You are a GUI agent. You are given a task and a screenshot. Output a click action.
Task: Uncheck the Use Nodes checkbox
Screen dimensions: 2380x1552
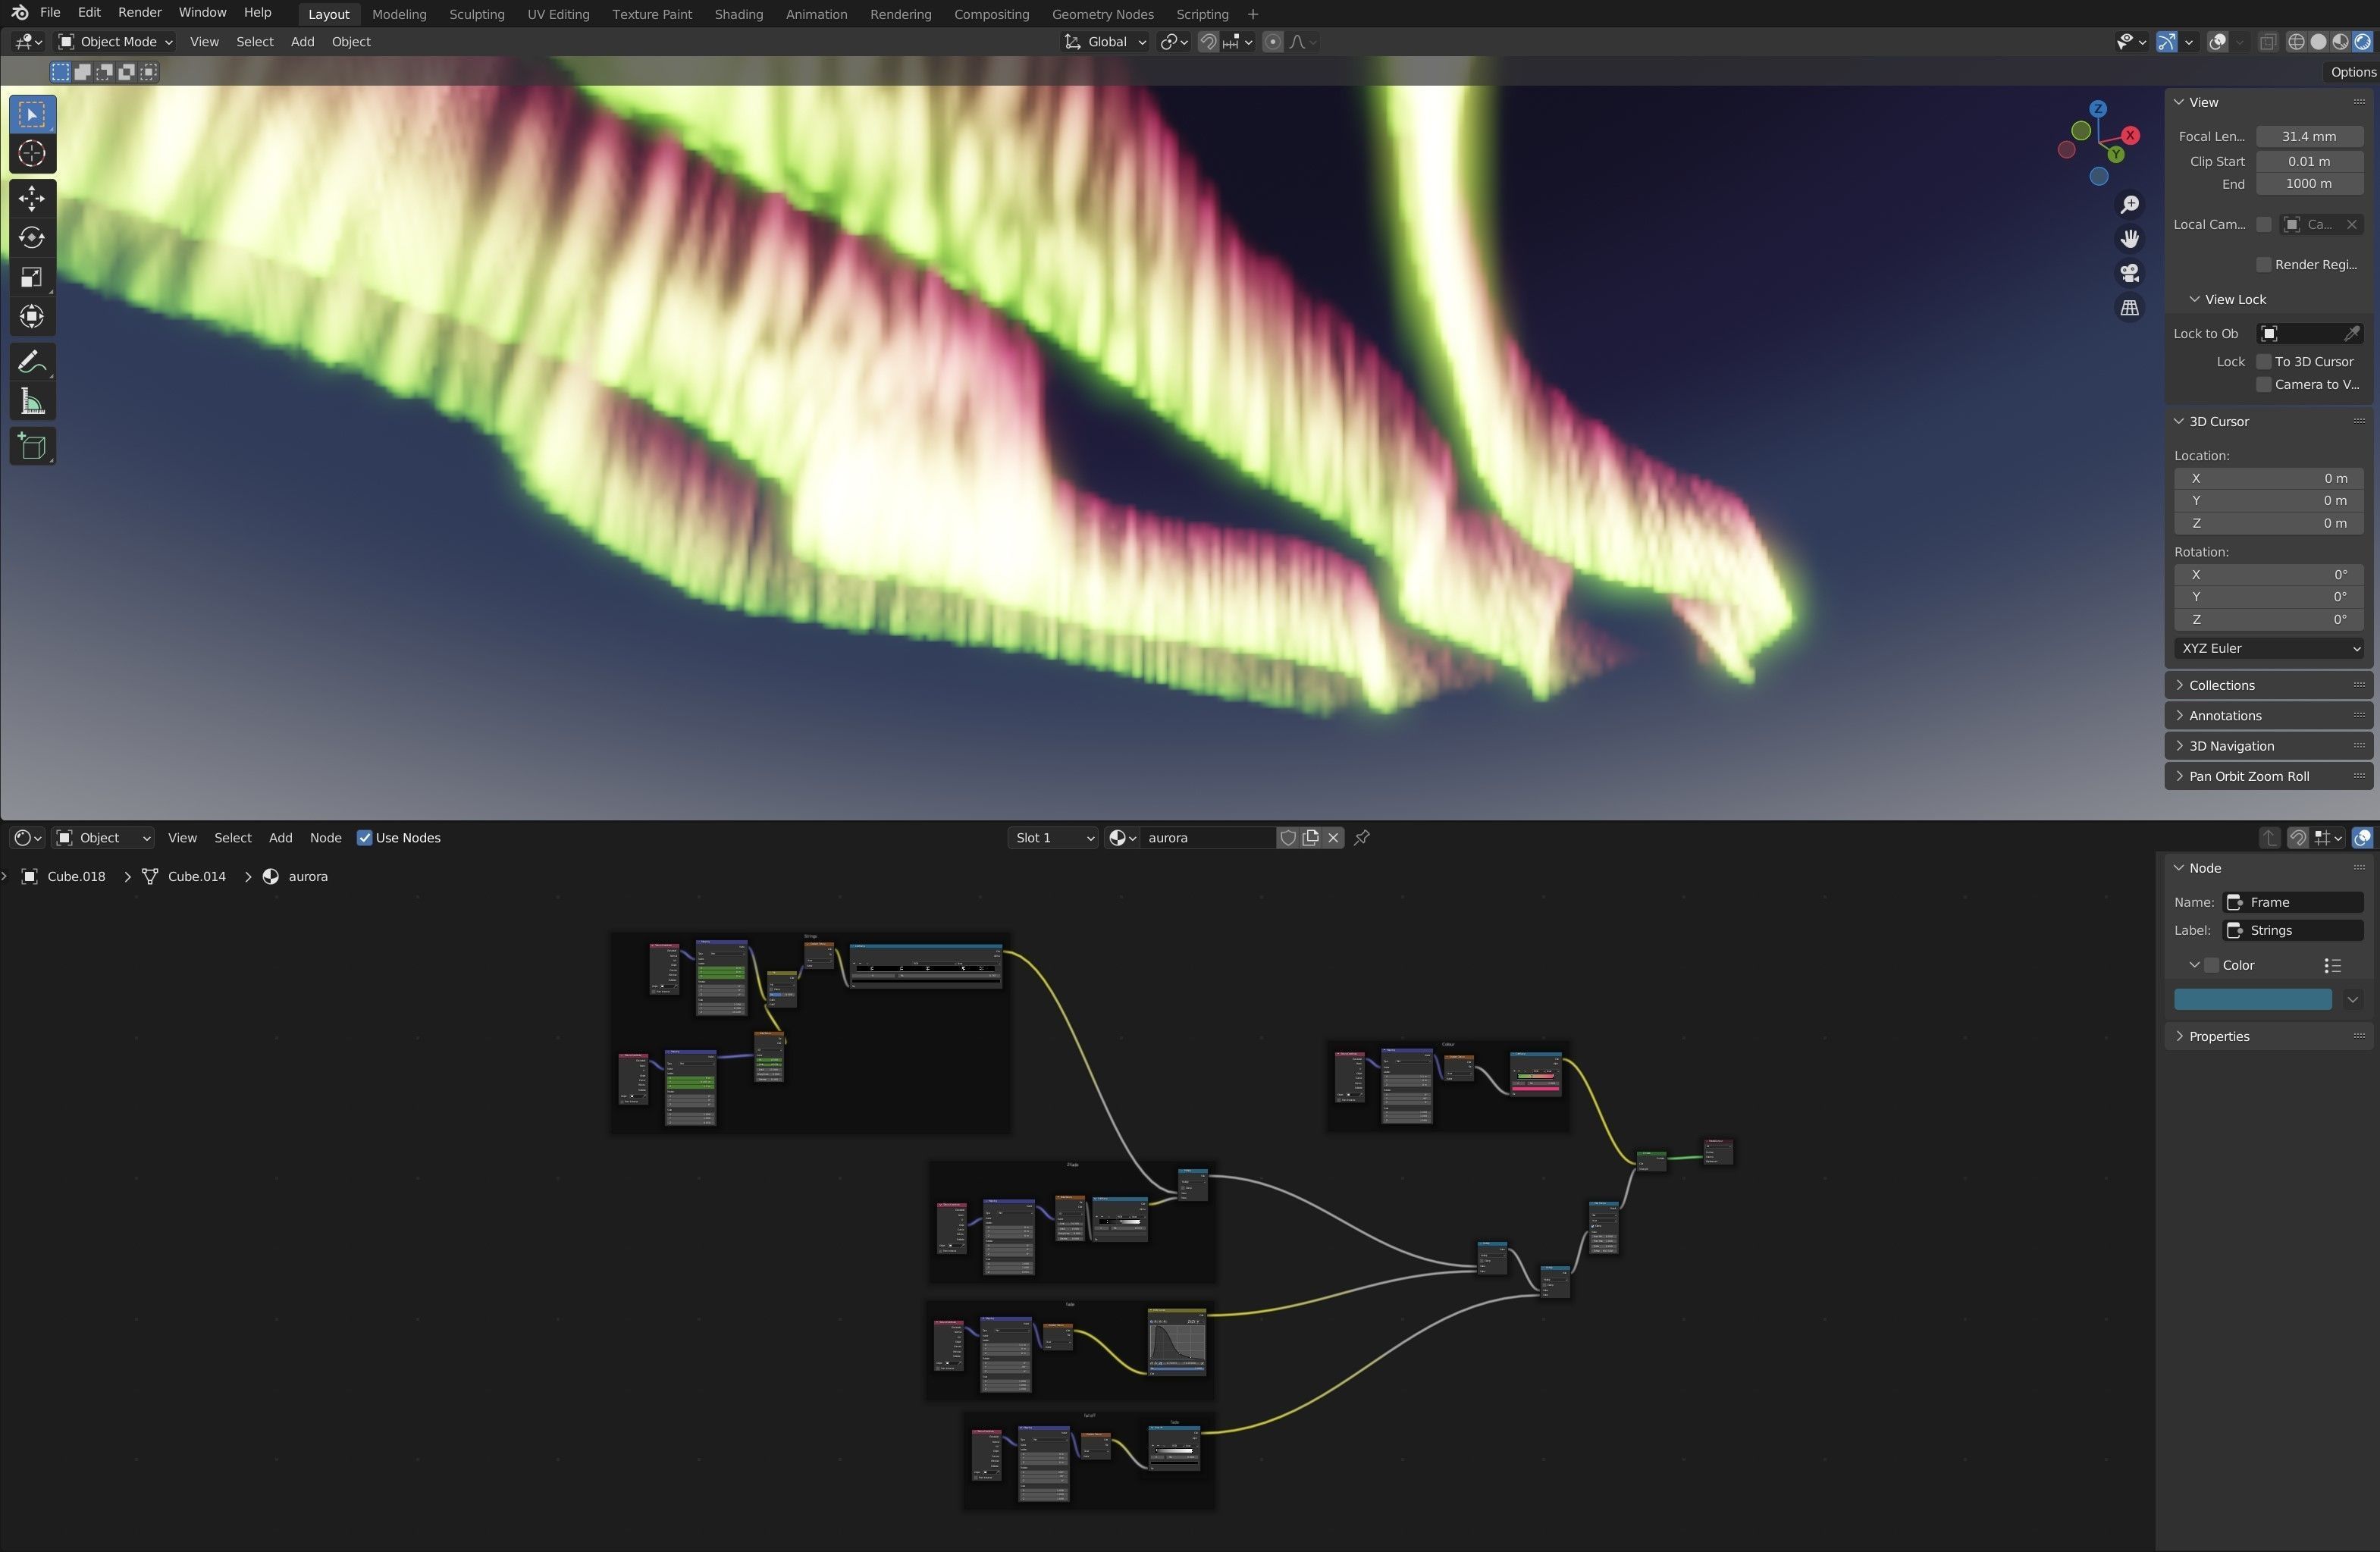[x=364, y=838]
